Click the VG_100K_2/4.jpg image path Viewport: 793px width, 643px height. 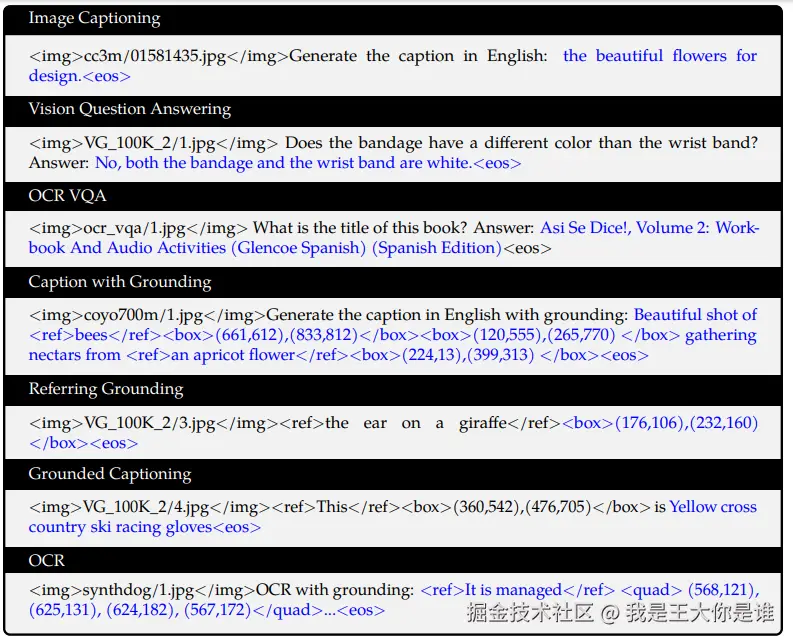point(146,507)
